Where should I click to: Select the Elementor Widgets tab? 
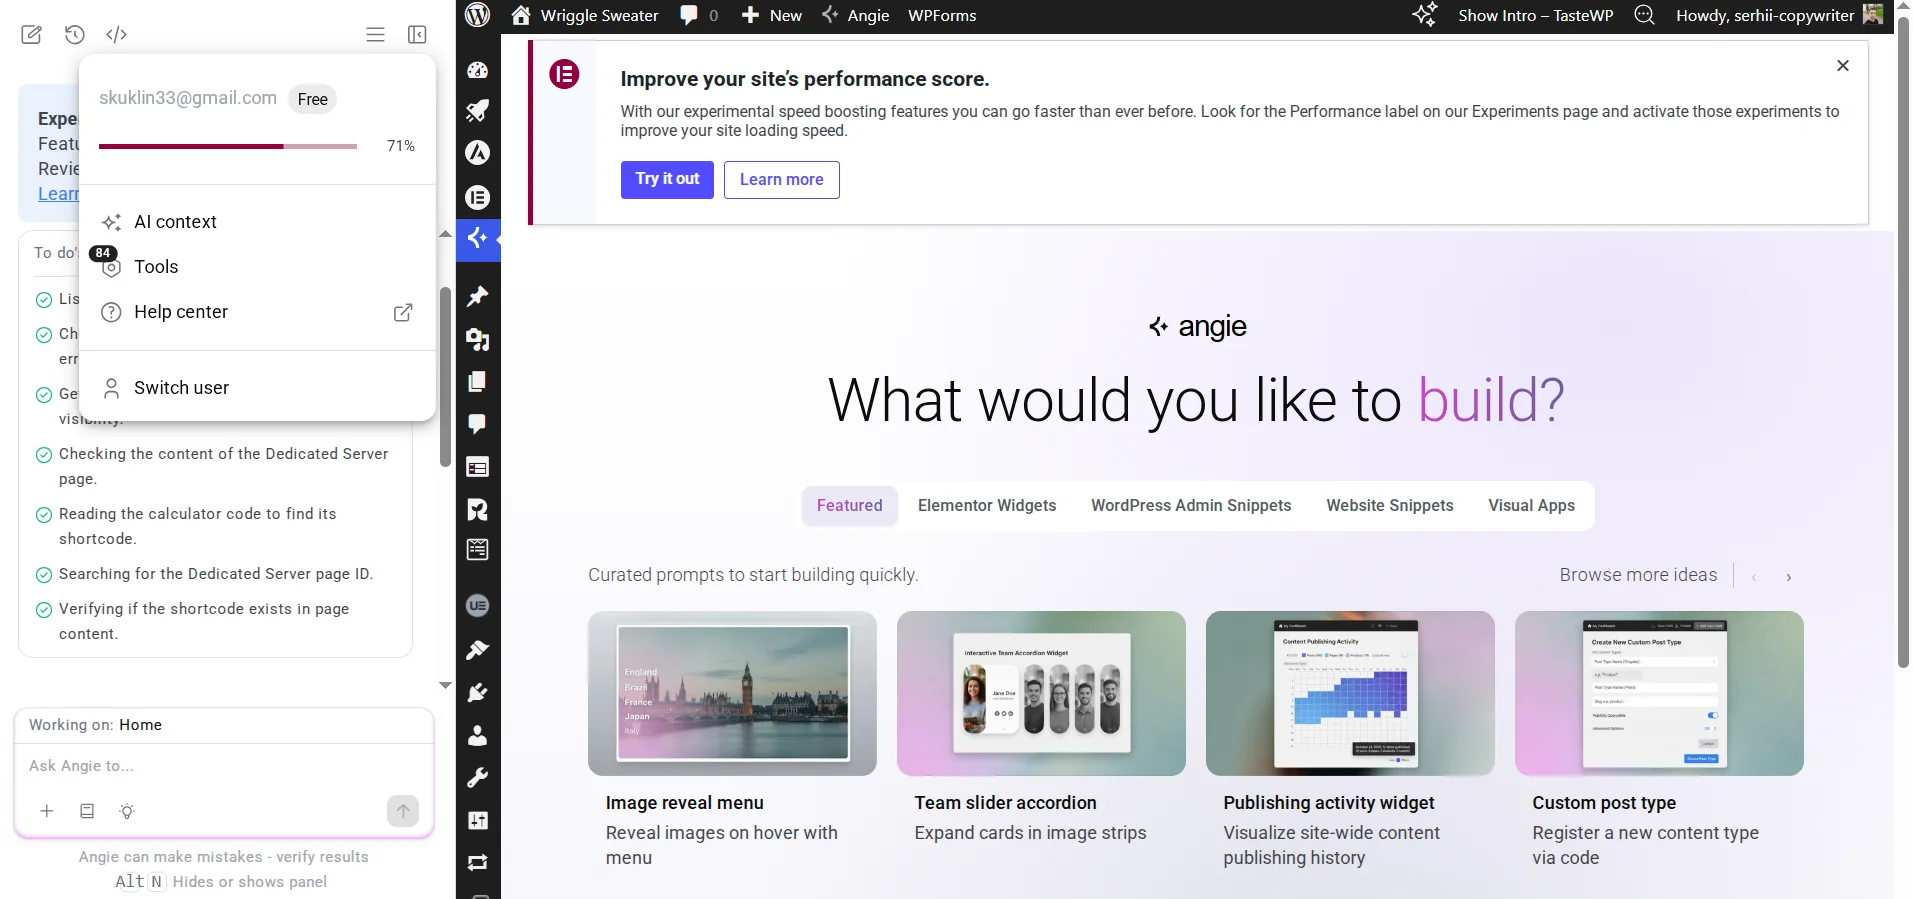click(x=987, y=506)
